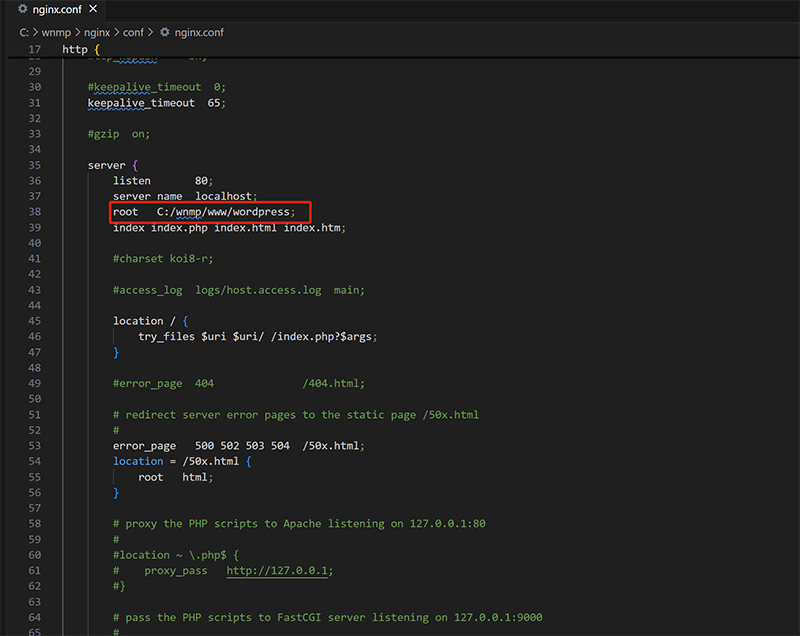Click '#charset koi8-r;' comment
800x636 pixels.
click(x=163, y=259)
